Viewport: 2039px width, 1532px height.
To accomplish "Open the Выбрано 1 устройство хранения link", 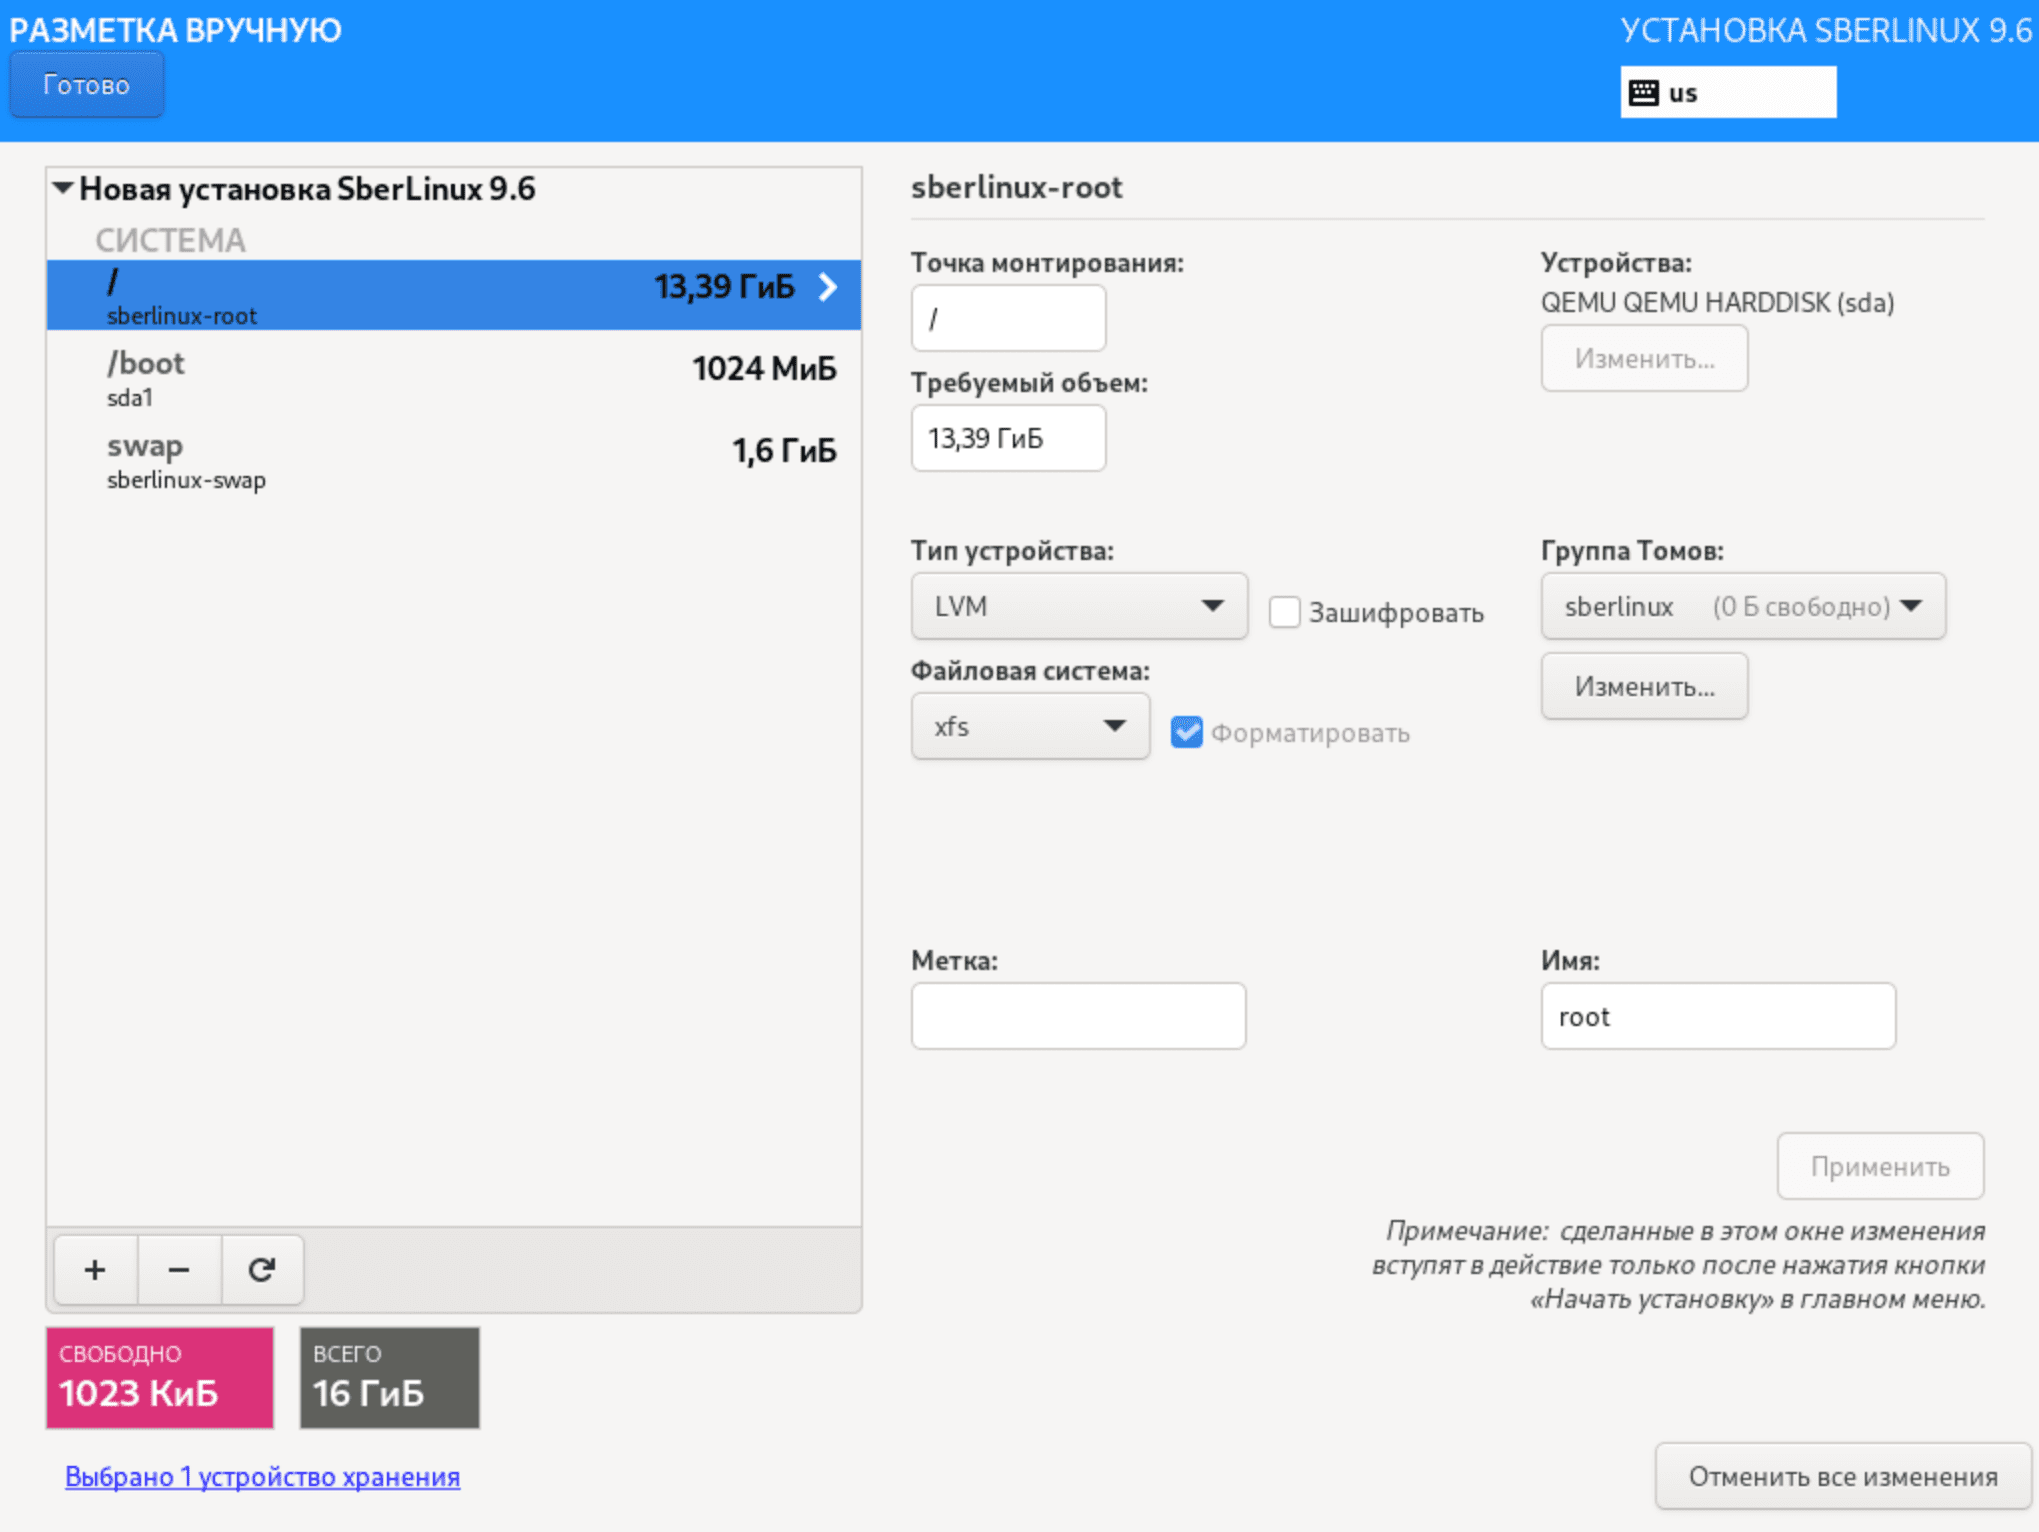I will pos(262,1476).
